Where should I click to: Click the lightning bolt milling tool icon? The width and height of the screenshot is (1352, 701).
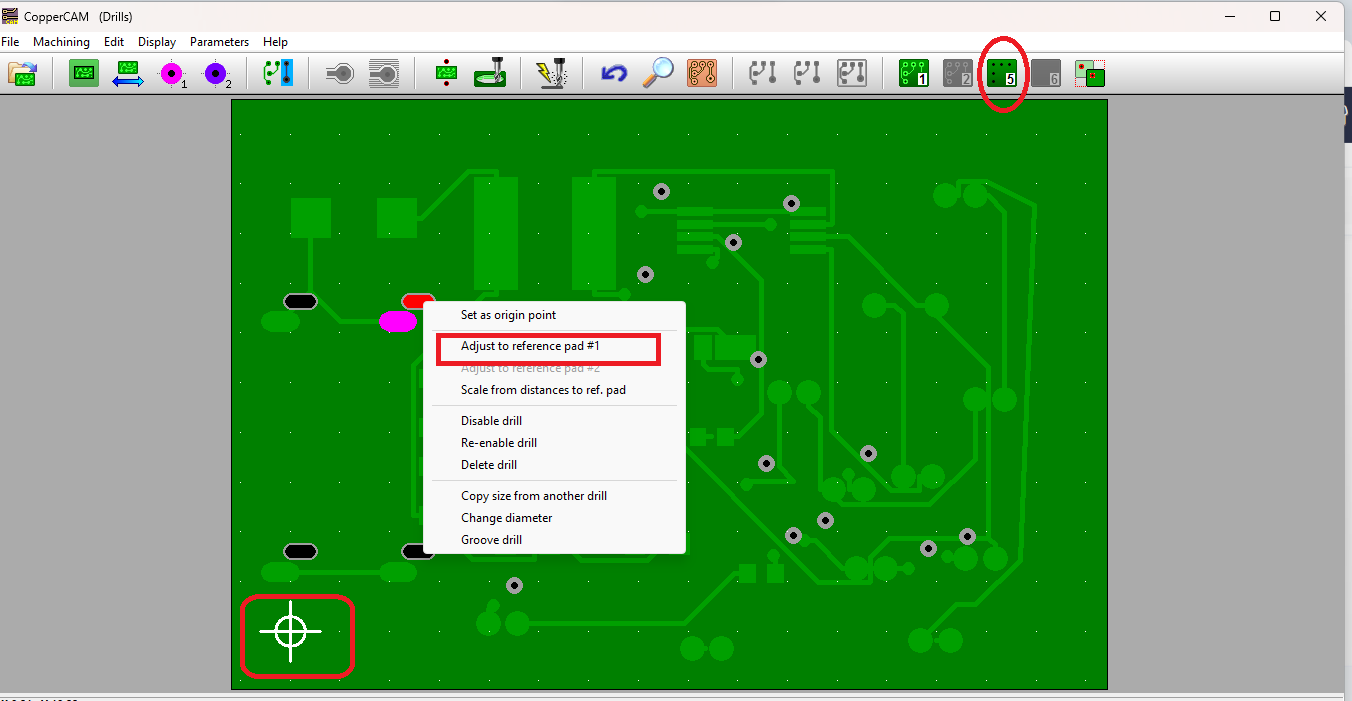551,73
